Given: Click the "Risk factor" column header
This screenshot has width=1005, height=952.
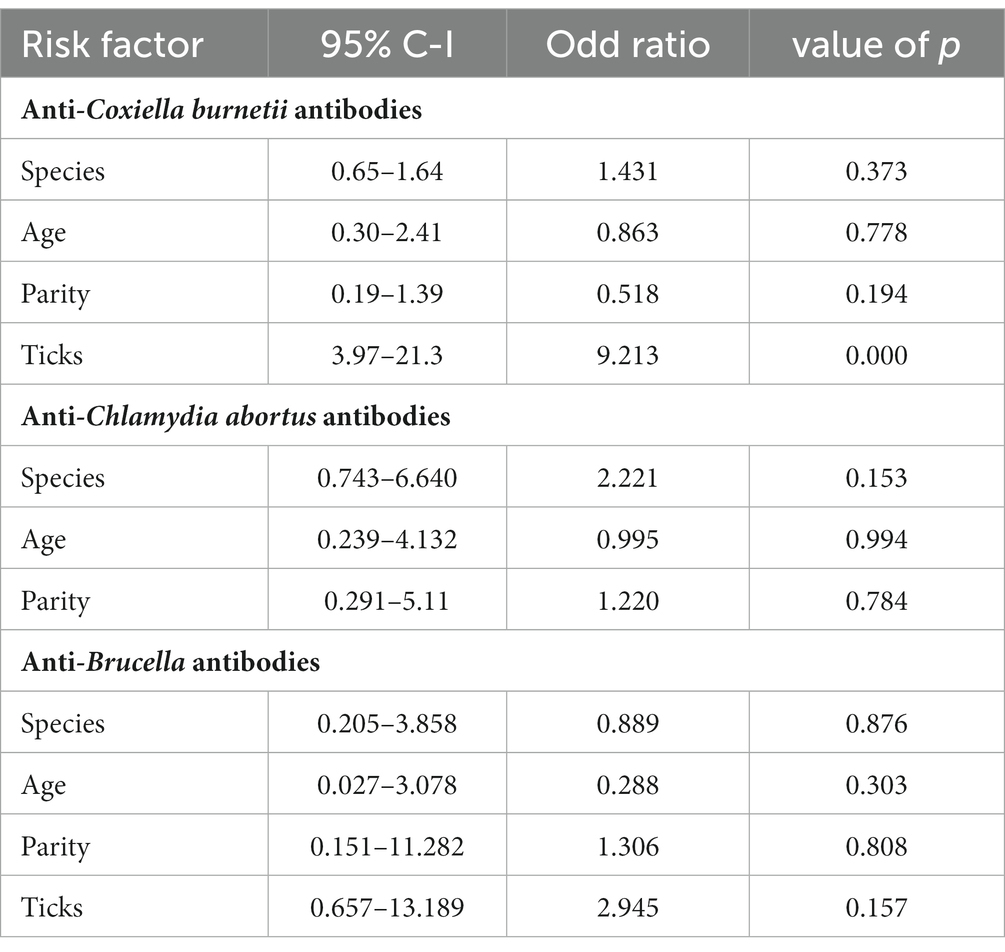Looking at the screenshot, I should (x=112, y=45).
